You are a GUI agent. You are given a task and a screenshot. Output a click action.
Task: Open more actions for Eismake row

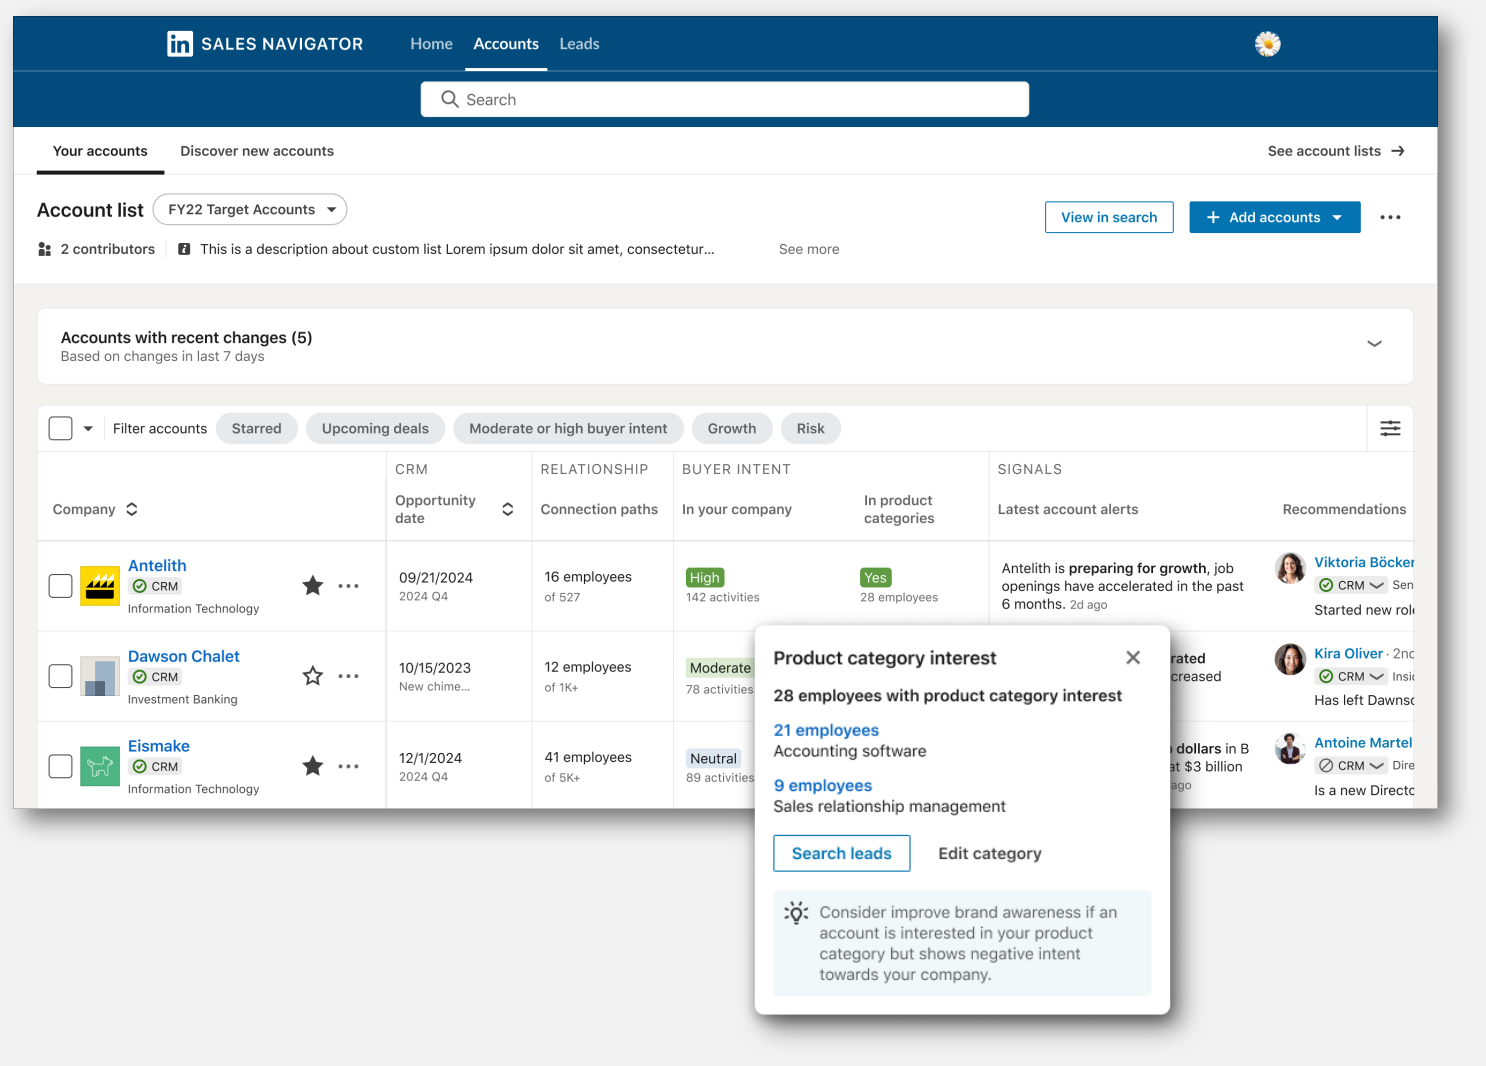tap(348, 766)
